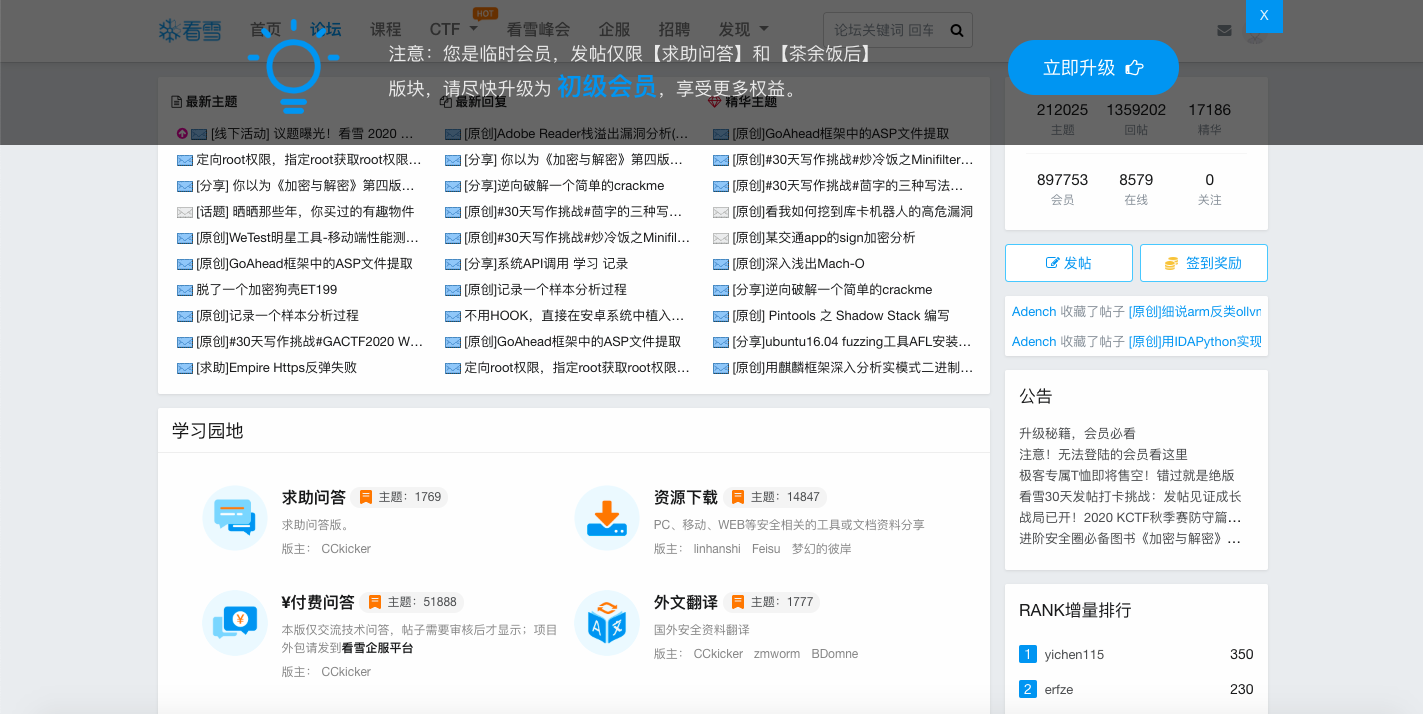Open ranked user yichen115 profile
This screenshot has height=714, width=1423.
pos(1074,655)
